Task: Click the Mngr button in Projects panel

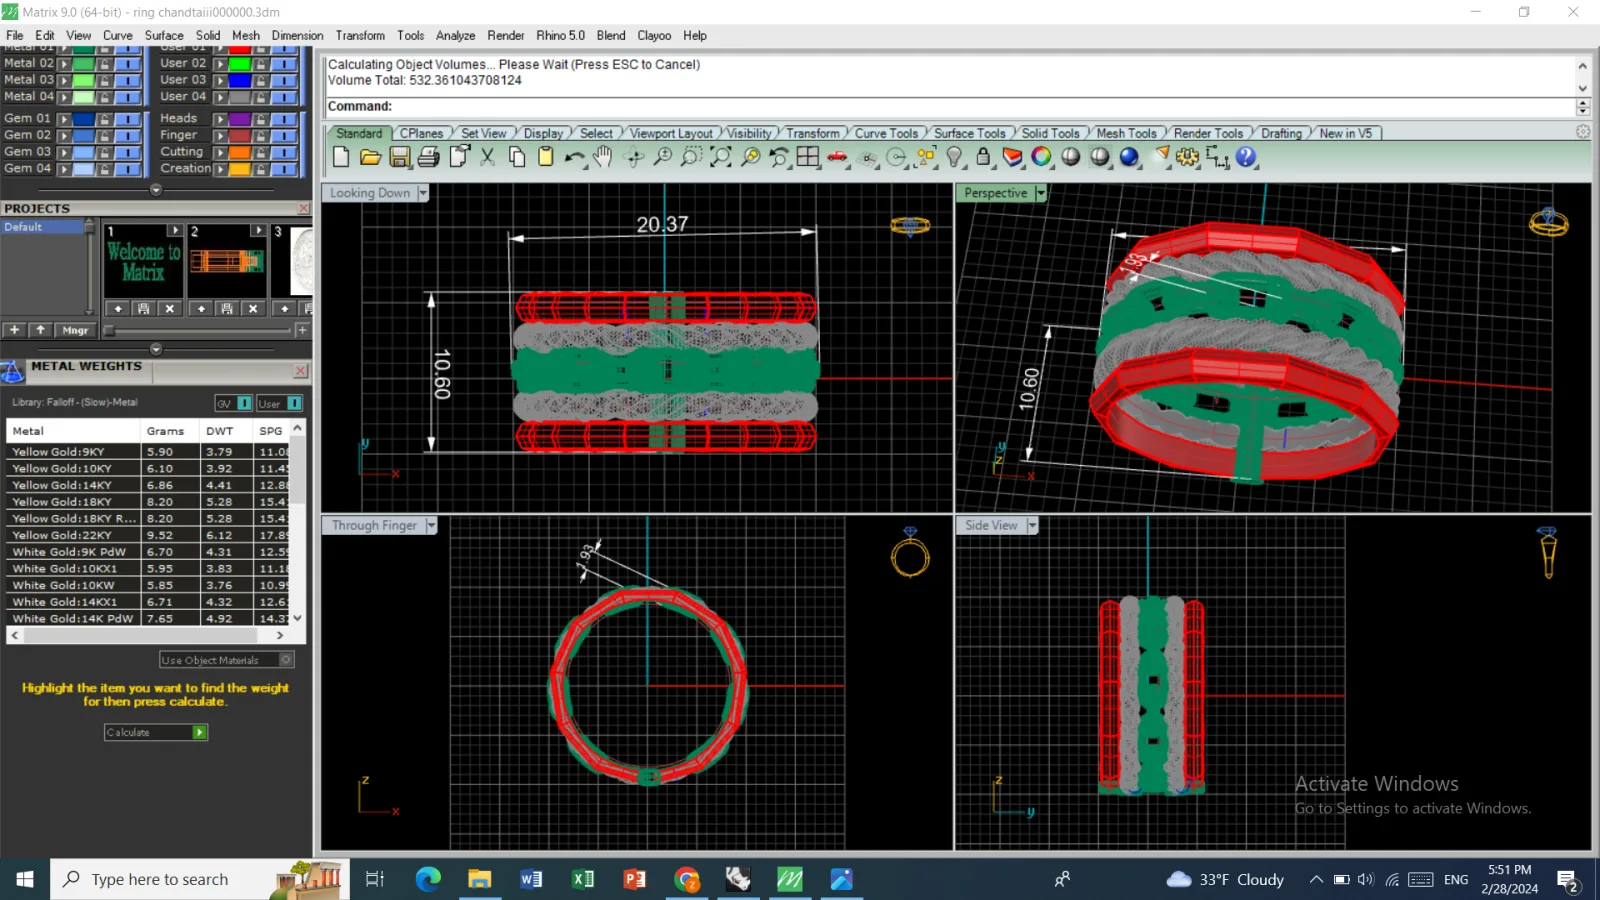Action: click(x=75, y=330)
